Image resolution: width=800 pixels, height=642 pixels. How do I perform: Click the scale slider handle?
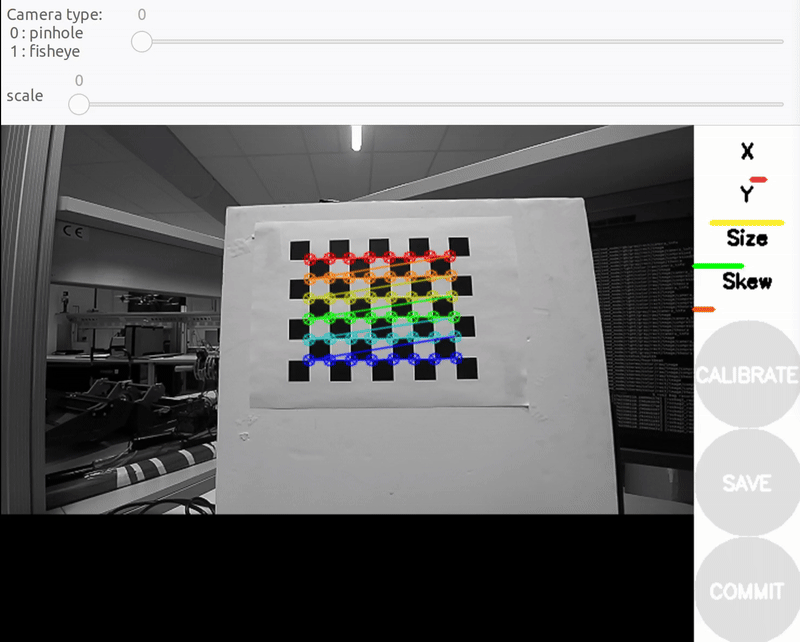[x=79, y=105]
